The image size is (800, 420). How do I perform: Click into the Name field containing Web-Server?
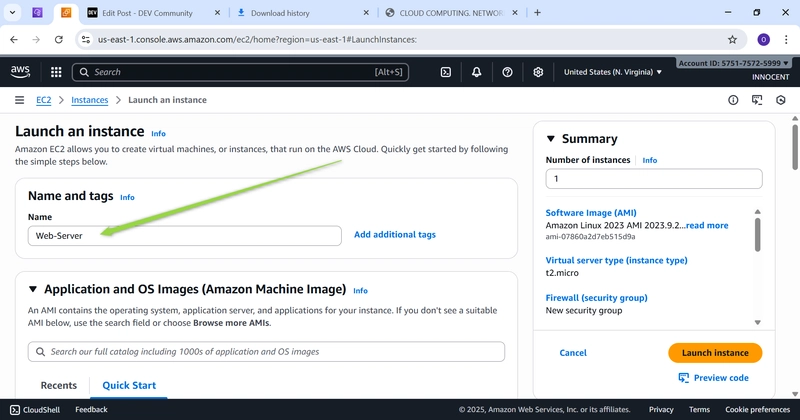pyautogui.click(x=185, y=236)
